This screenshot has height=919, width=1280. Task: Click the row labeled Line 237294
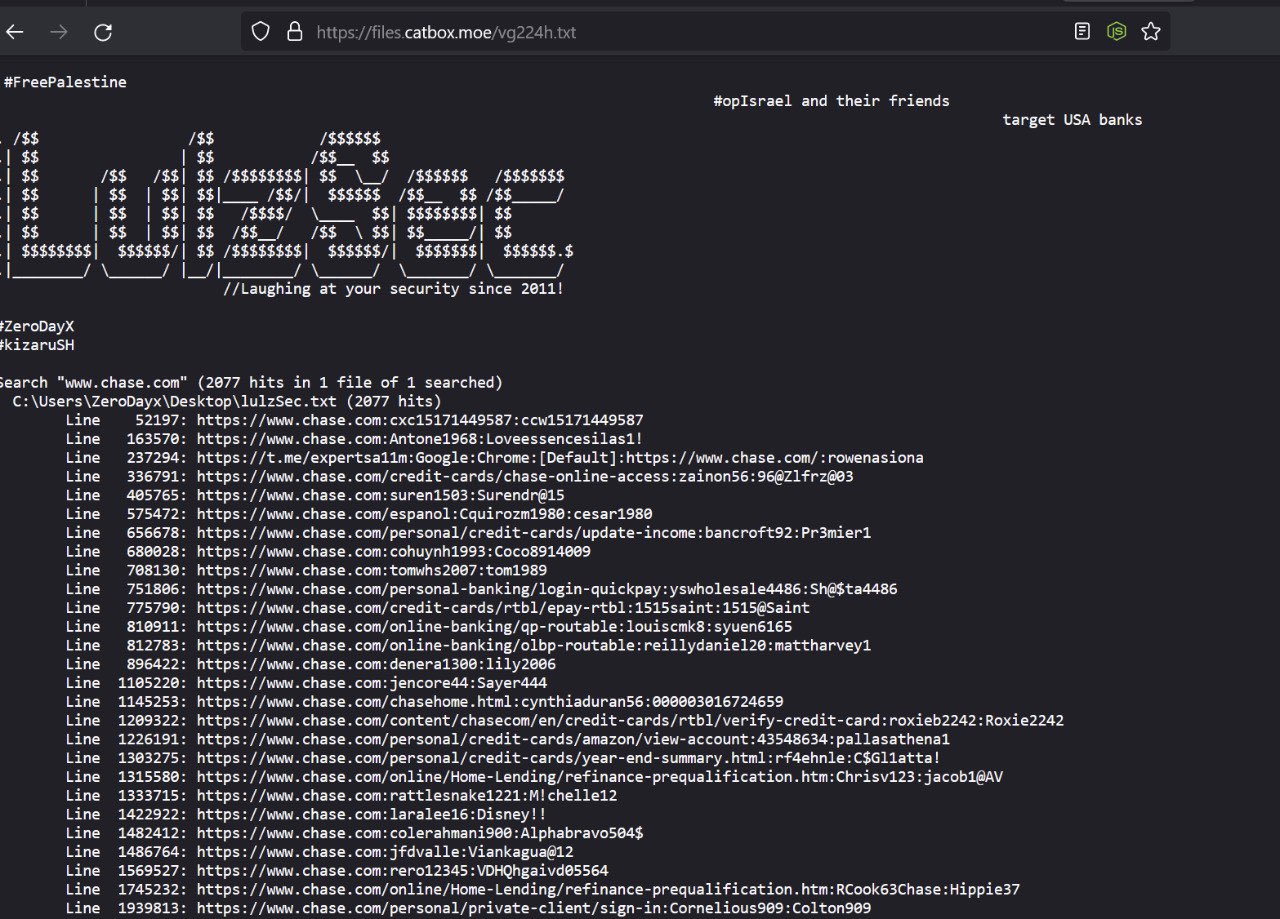click(x=494, y=458)
